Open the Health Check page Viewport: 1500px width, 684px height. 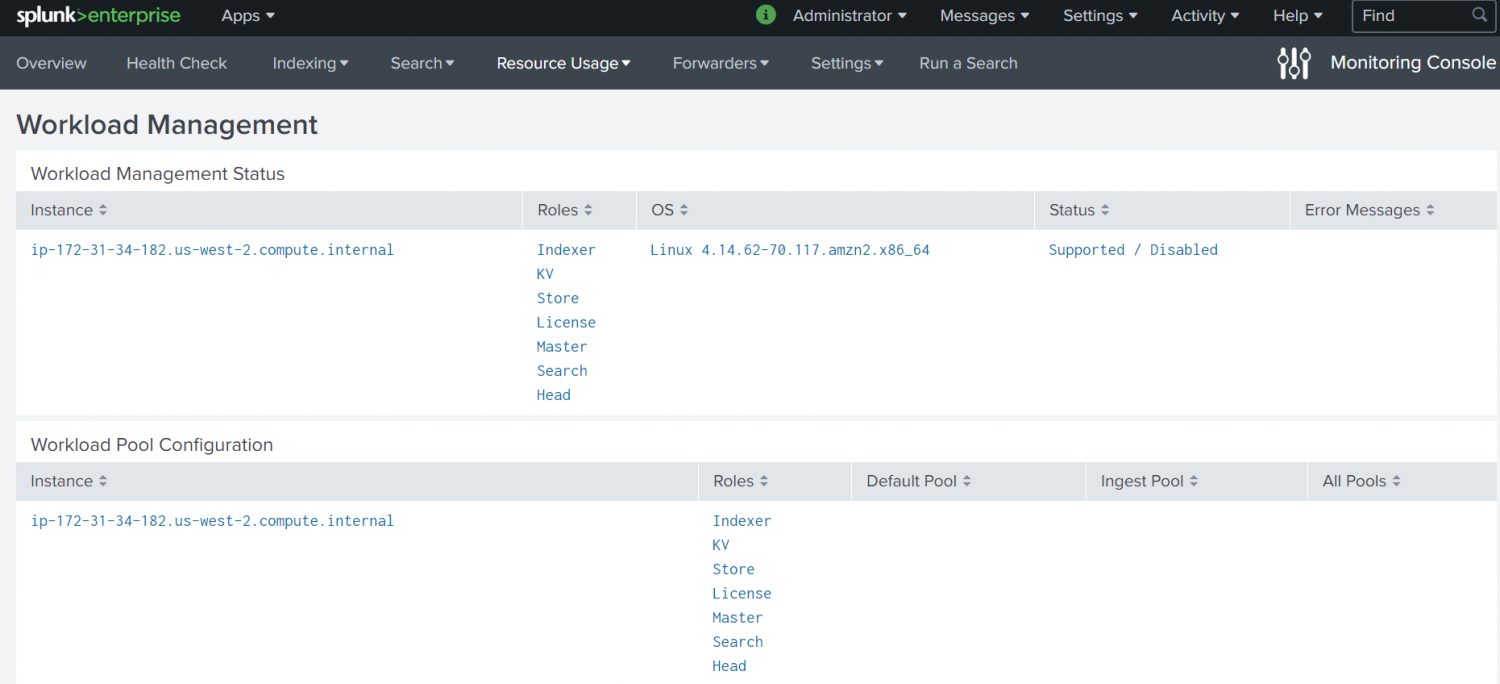click(176, 63)
